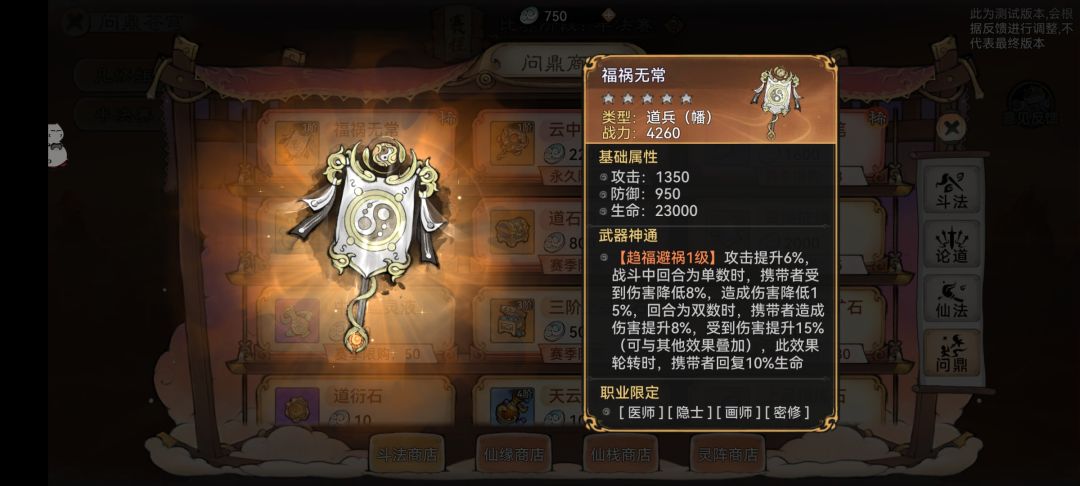The width and height of the screenshot is (1080, 486).
Task: Tap the five-star rating row
Action: (647, 98)
